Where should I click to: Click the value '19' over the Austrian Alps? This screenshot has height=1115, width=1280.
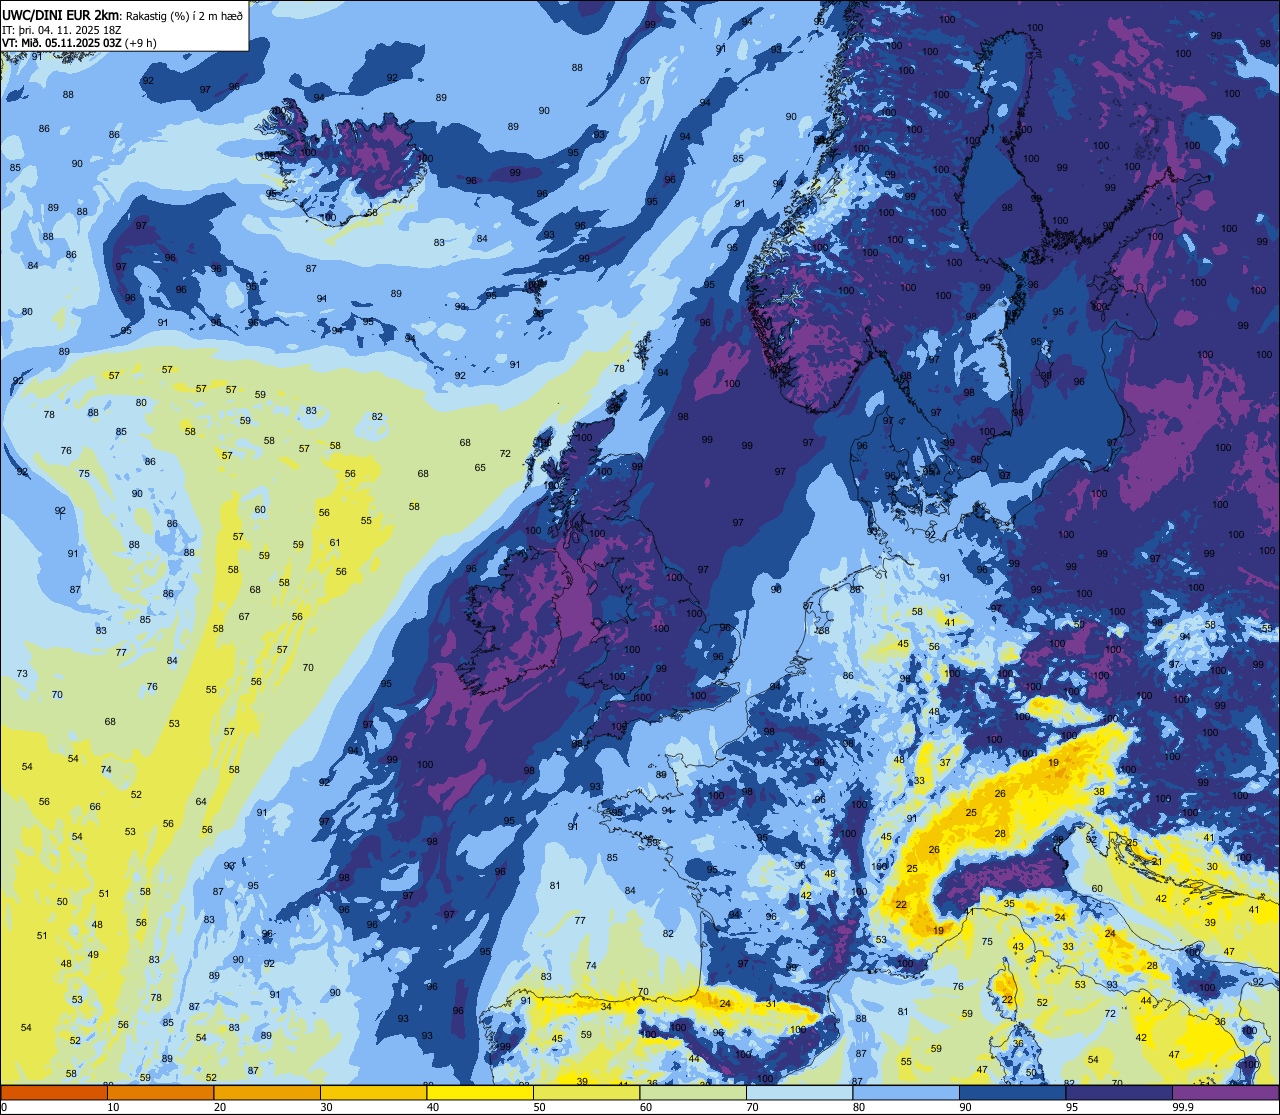[x=1053, y=763]
